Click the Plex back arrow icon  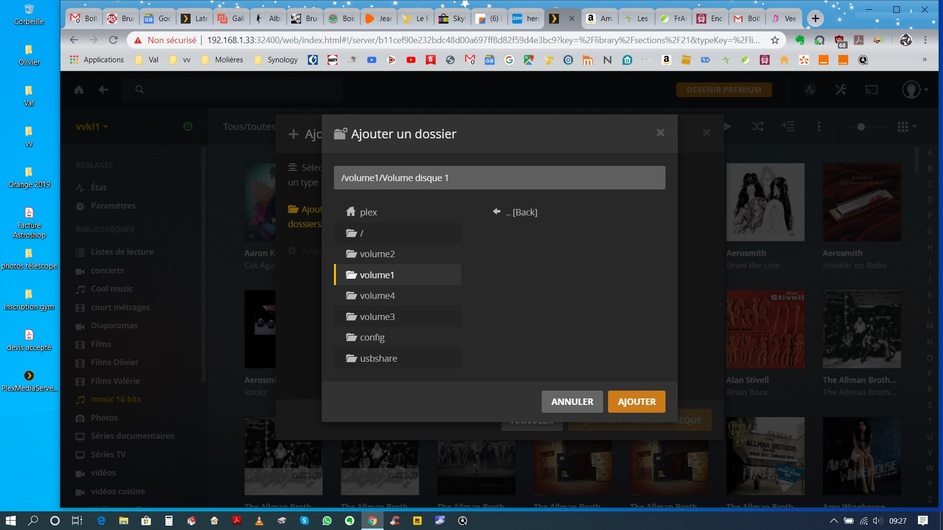click(103, 90)
